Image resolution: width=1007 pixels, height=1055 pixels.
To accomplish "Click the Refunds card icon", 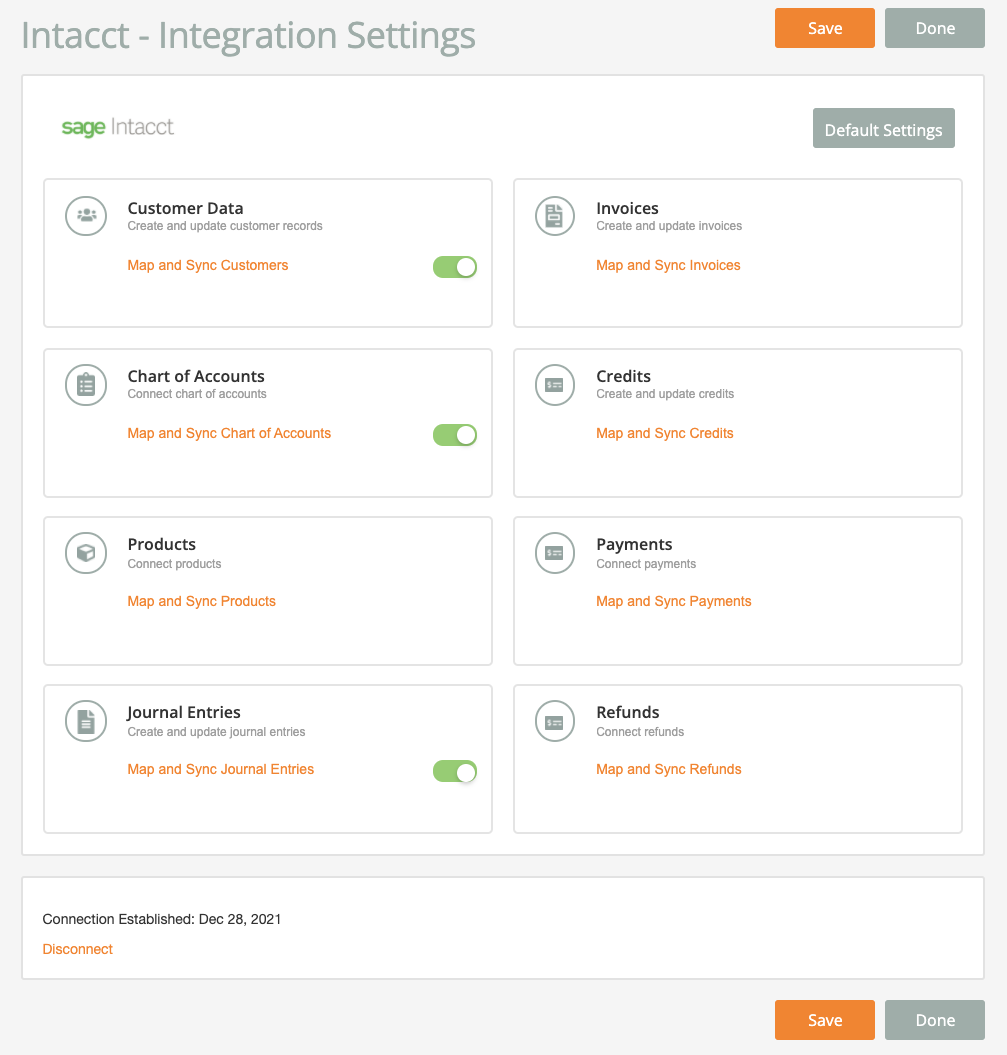I will click(554, 721).
